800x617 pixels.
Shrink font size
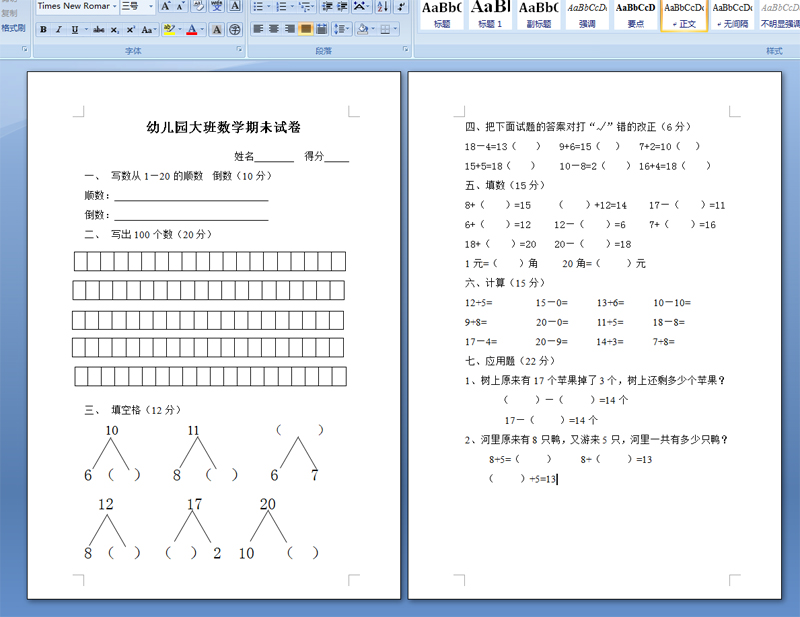[x=181, y=7]
